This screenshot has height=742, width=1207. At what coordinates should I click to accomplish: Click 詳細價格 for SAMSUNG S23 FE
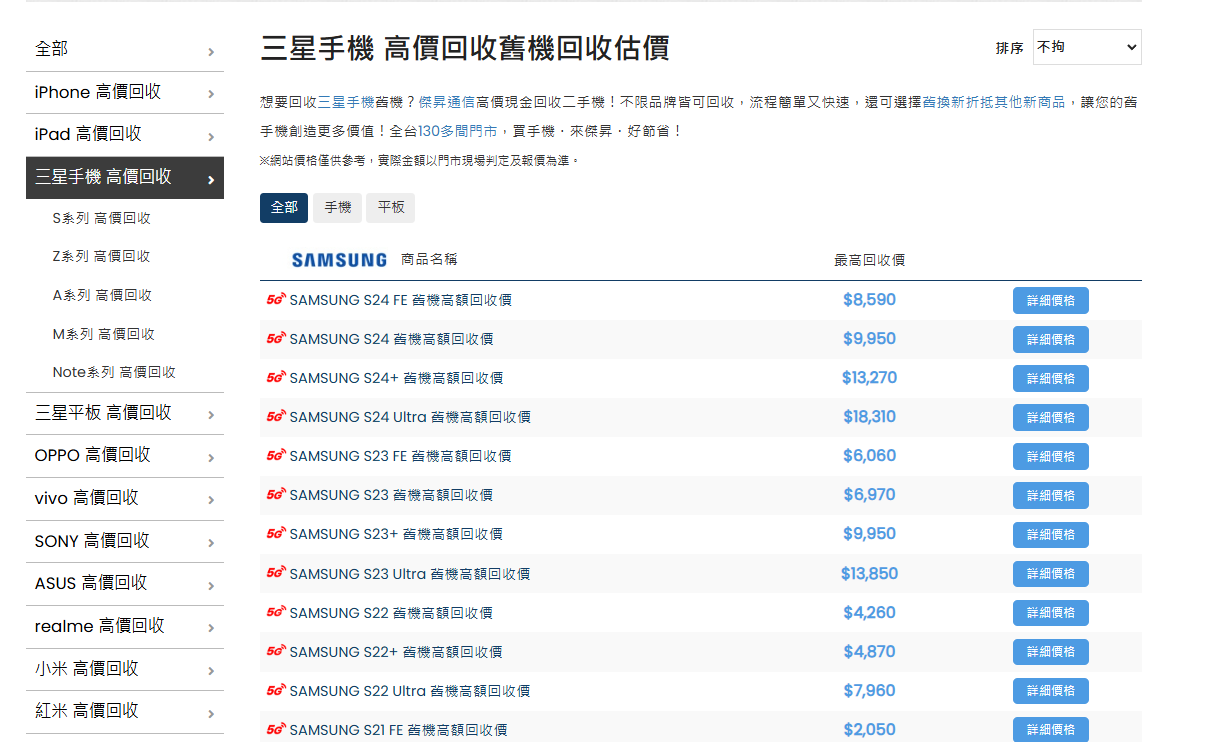1050,456
